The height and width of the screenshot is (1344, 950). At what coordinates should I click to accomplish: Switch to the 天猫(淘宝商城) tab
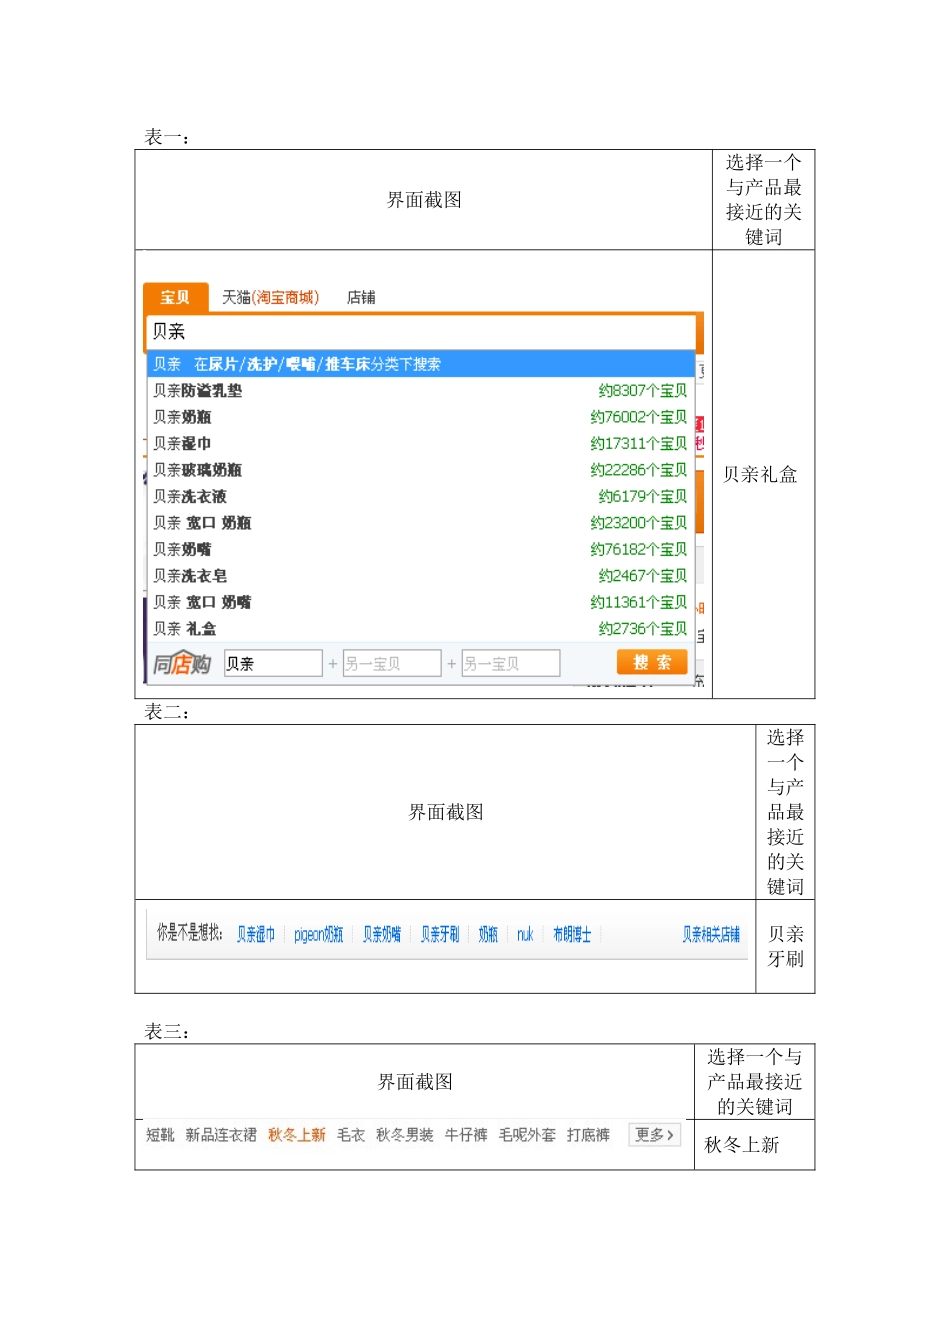pos(271,297)
